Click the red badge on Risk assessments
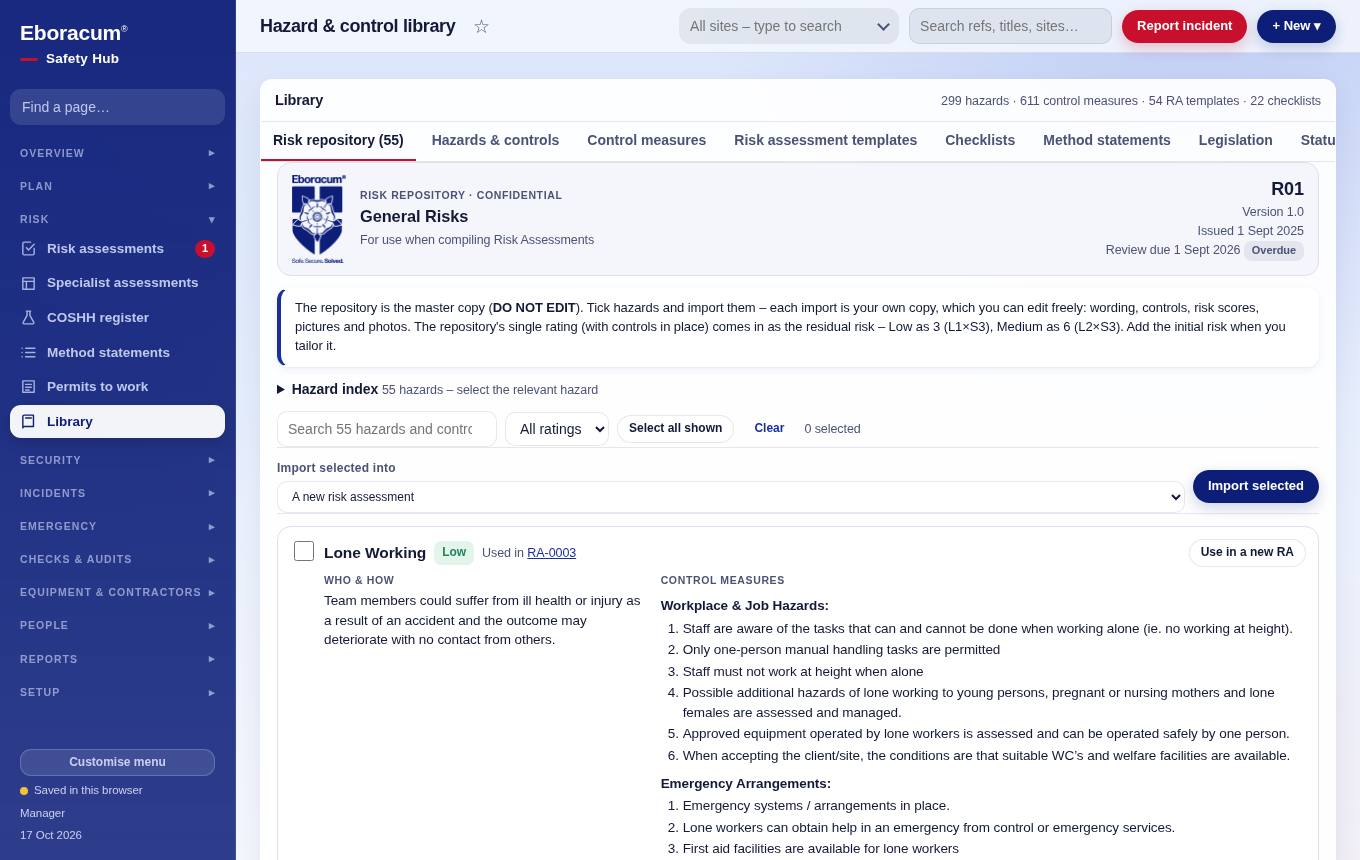The height and width of the screenshot is (860, 1360). click(x=205, y=249)
